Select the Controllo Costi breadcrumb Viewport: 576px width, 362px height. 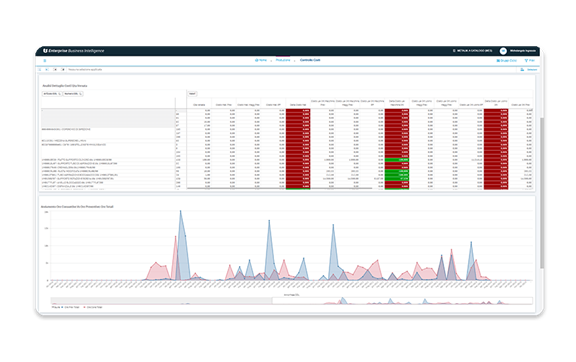point(310,60)
